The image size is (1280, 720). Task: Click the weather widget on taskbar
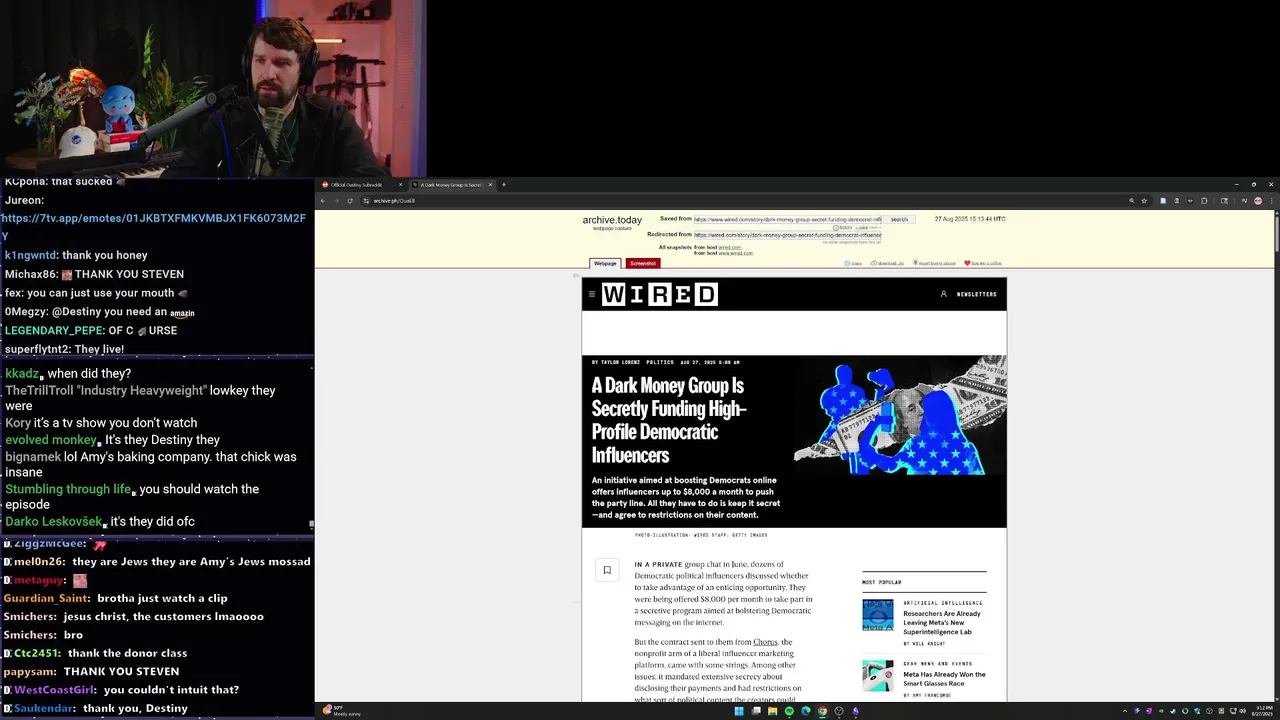tap(342, 711)
